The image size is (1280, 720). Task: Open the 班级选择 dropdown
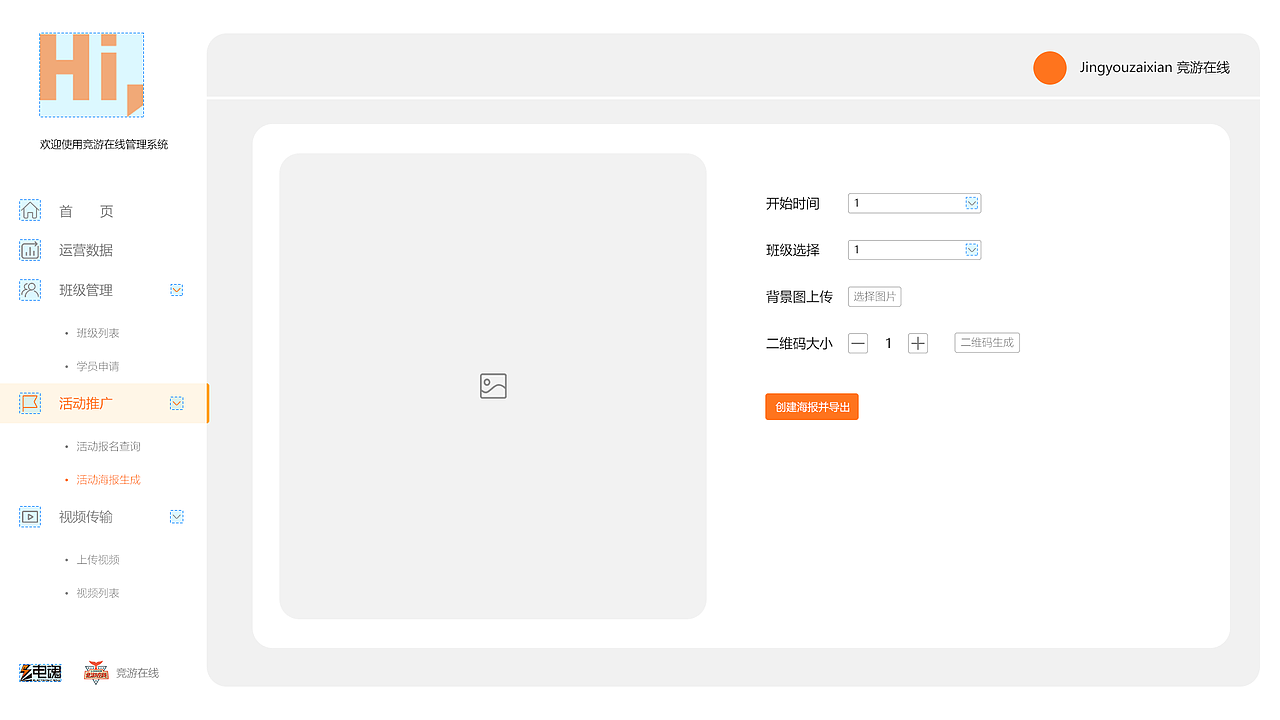(914, 250)
